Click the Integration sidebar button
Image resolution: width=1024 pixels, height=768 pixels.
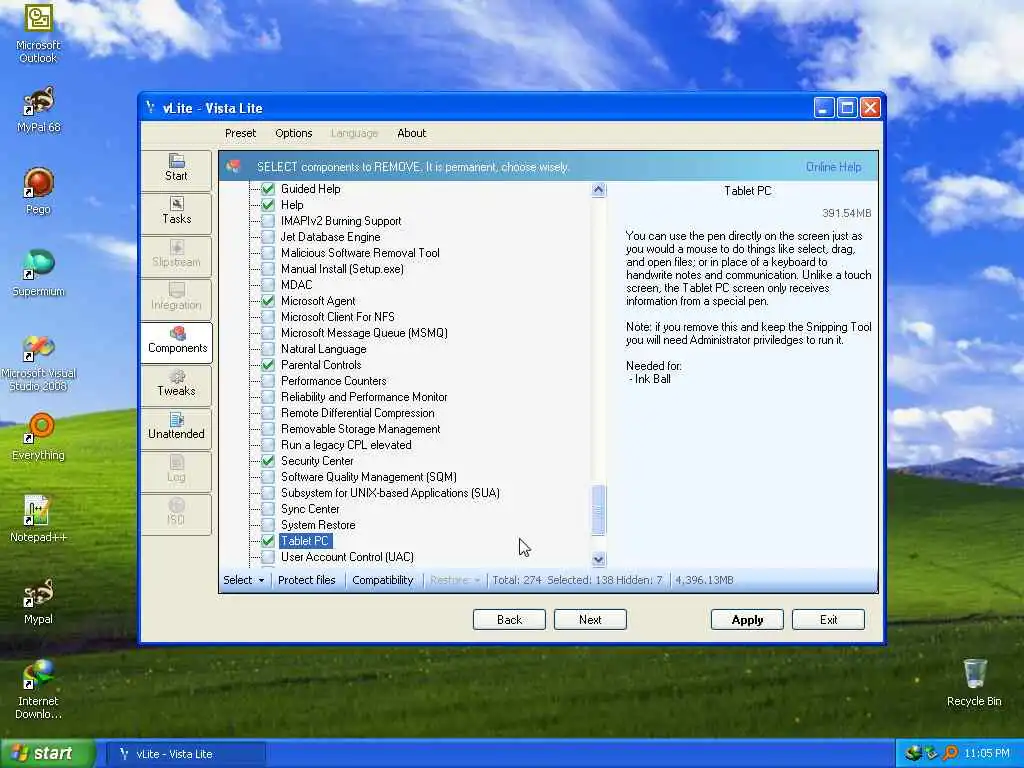(x=176, y=298)
